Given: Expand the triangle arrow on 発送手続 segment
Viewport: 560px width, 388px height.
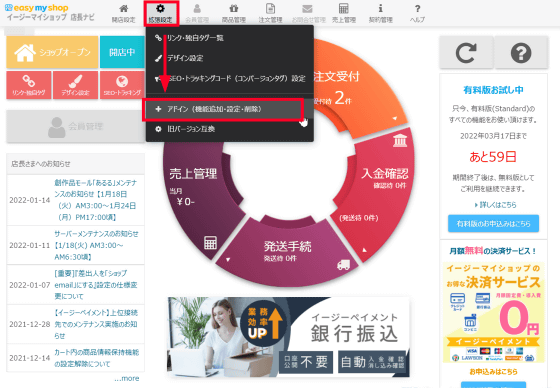Looking at the screenshot, I should click(228, 259).
